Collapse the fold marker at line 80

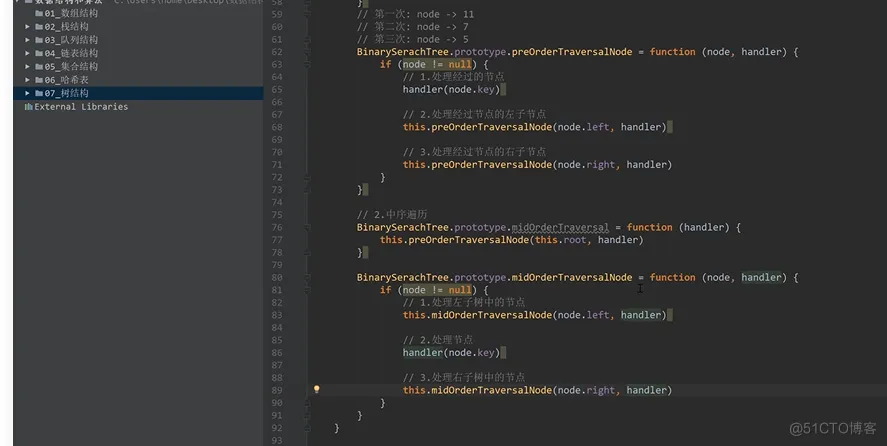click(307, 277)
